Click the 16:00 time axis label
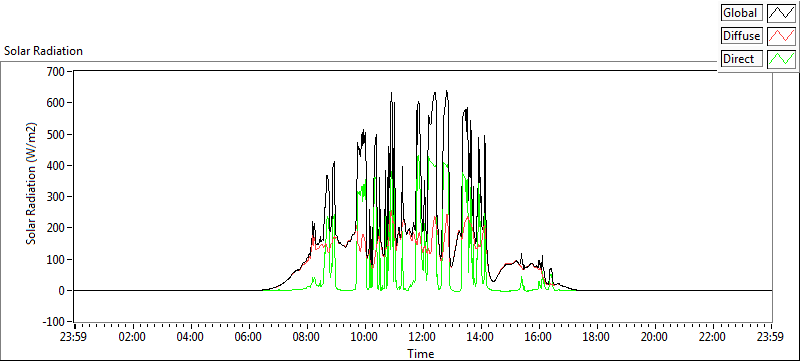800x361 pixels. pos(539,337)
